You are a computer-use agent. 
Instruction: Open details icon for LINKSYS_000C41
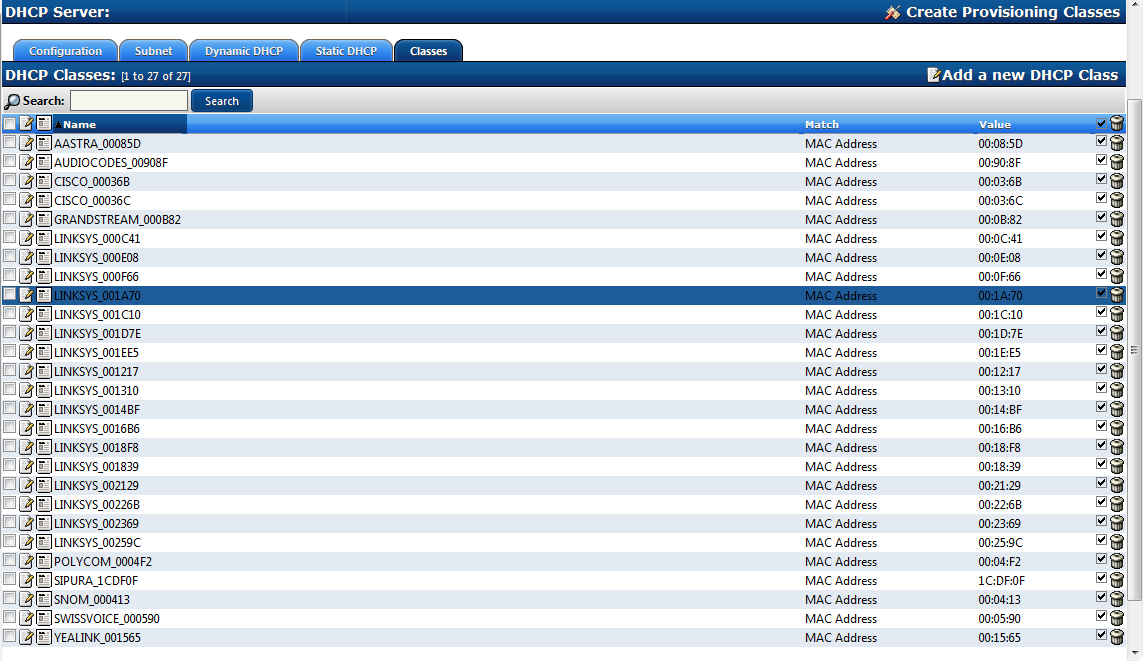pos(44,238)
